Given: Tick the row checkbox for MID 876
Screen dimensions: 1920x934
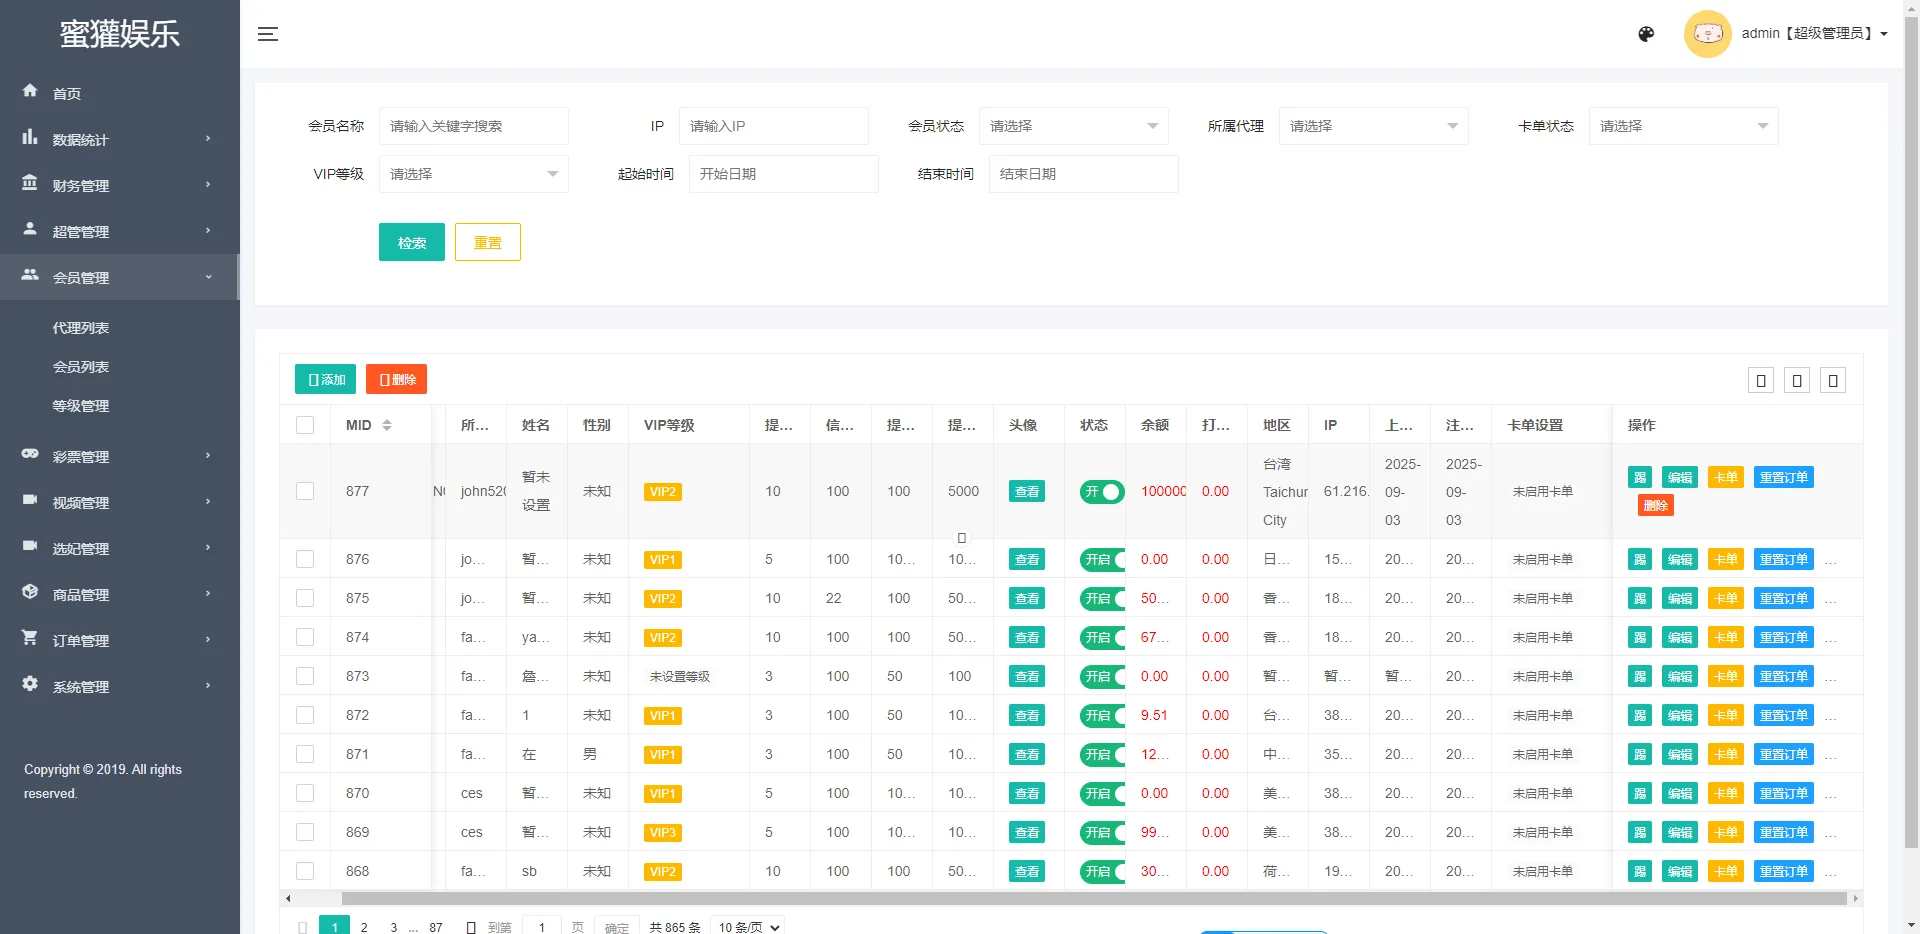Looking at the screenshot, I should pyautogui.click(x=305, y=559).
